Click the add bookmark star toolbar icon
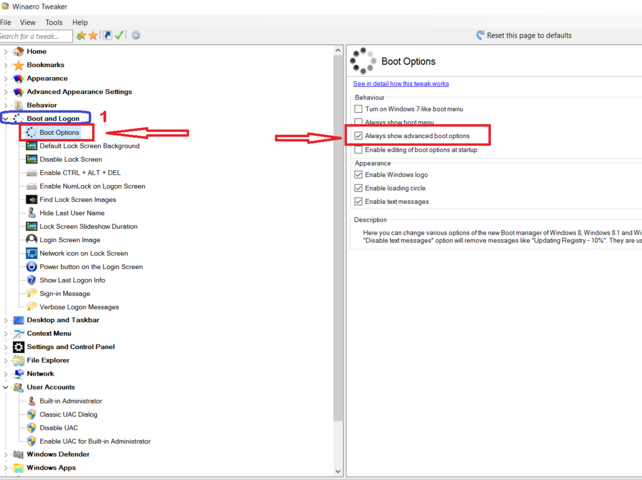The image size is (642, 480). 81,36
